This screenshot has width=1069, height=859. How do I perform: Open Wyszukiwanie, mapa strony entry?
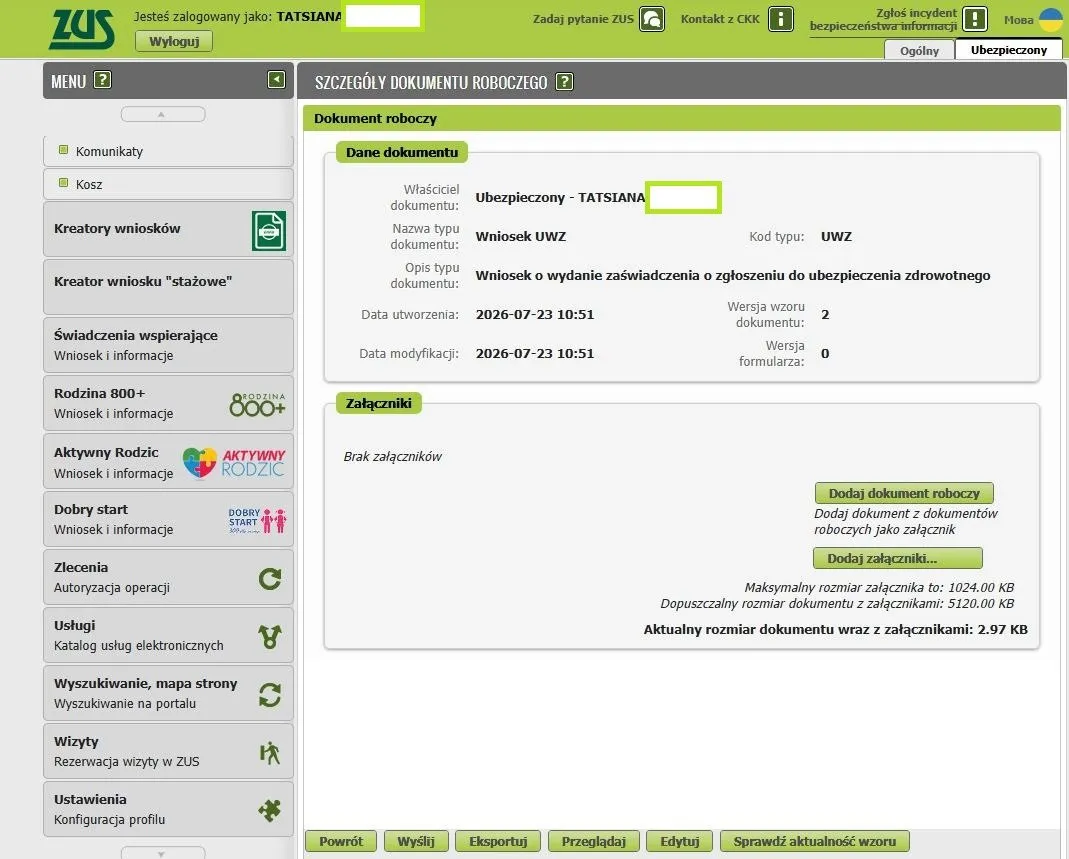tap(168, 693)
